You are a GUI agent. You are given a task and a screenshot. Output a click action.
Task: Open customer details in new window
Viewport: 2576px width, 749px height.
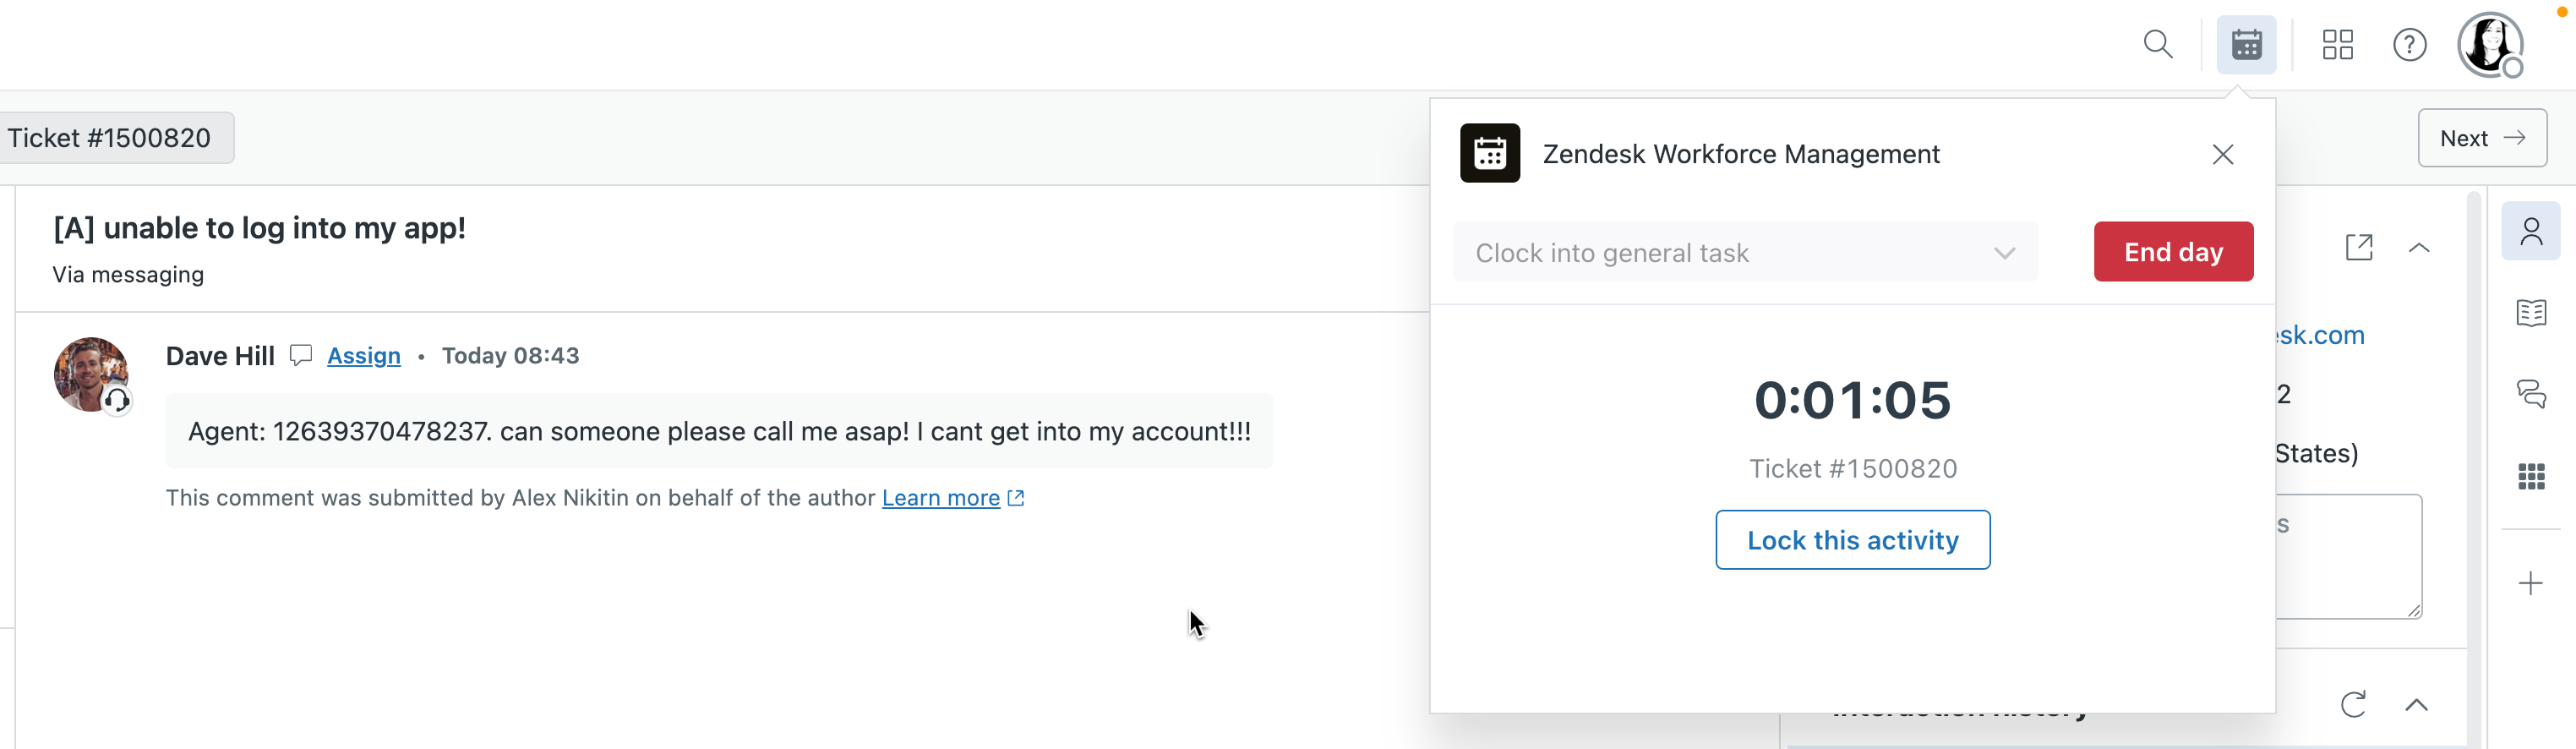pos(2359,247)
